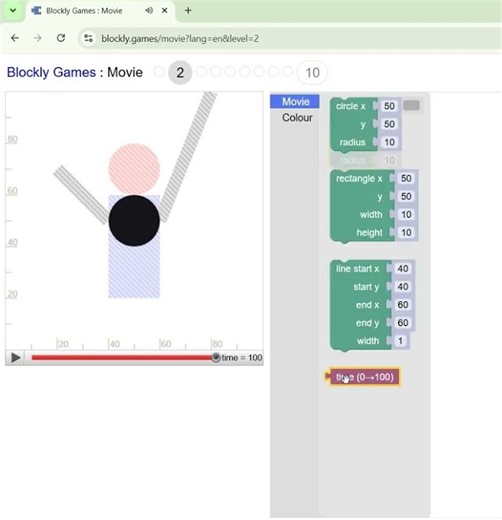This screenshot has width=502, height=520.
Task: Click the time slider knob
Action: (216, 357)
